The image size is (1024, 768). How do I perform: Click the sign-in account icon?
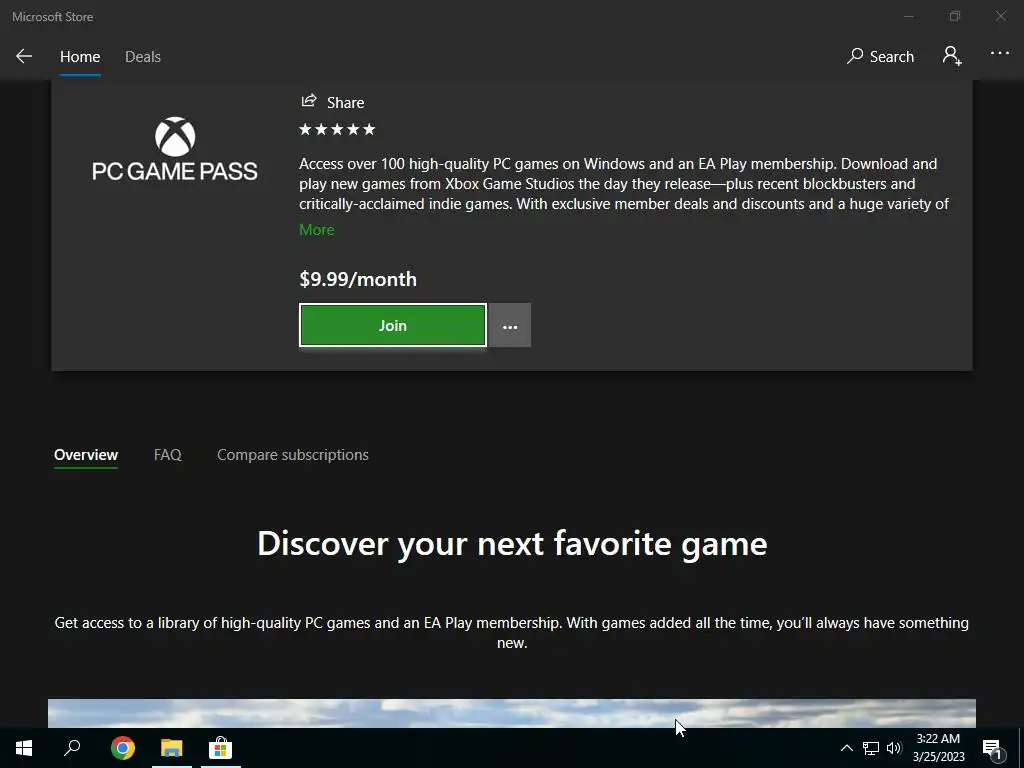pyautogui.click(x=952, y=56)
